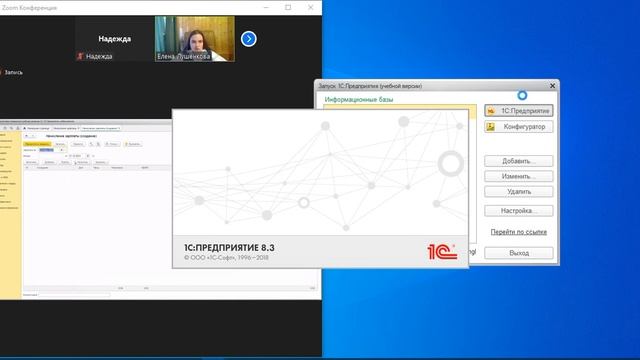Minimize the Zoom Конференция window
This screenshot has width=640, height=360.
(x=266, y=7)
